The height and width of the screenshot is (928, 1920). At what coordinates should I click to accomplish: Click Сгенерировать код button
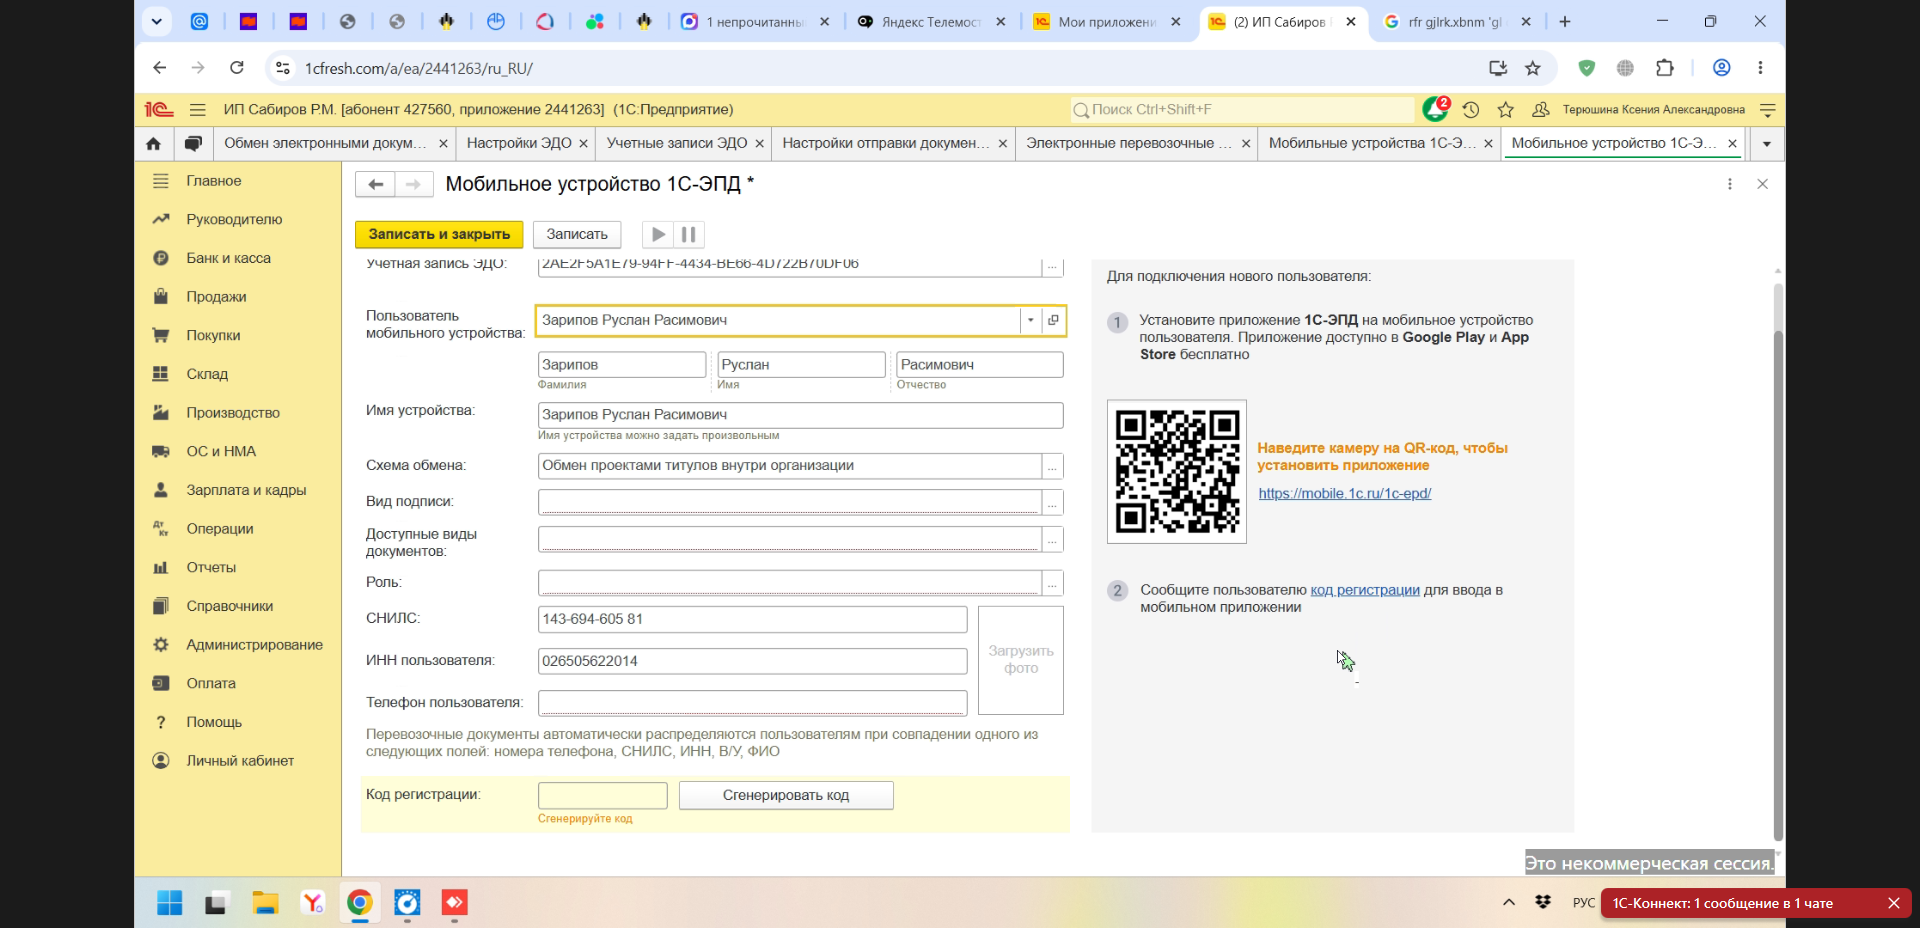786,795
